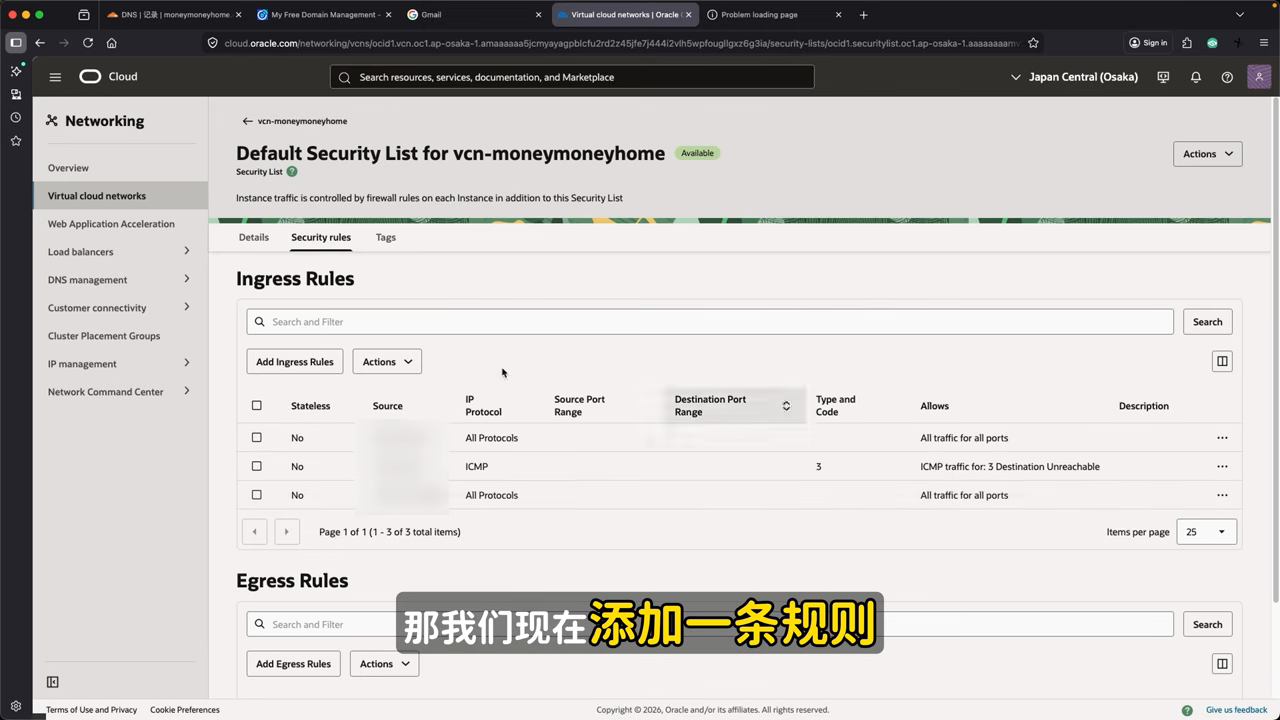Screen dimensions: 1280x720
Task: Click Give us feedback link
Action: pyautogui.click(x=1236, y=710)
